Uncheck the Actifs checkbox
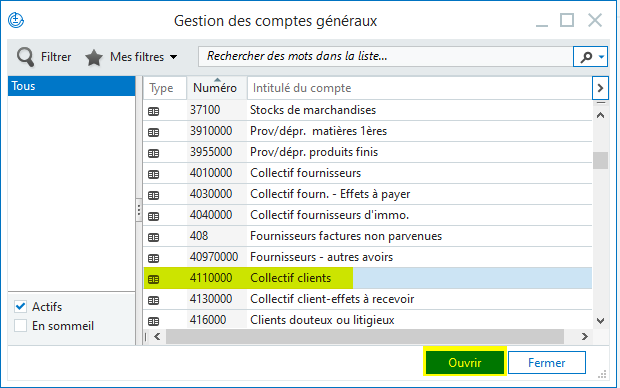Viewport: 620px width, 388px height. point(21,307)
